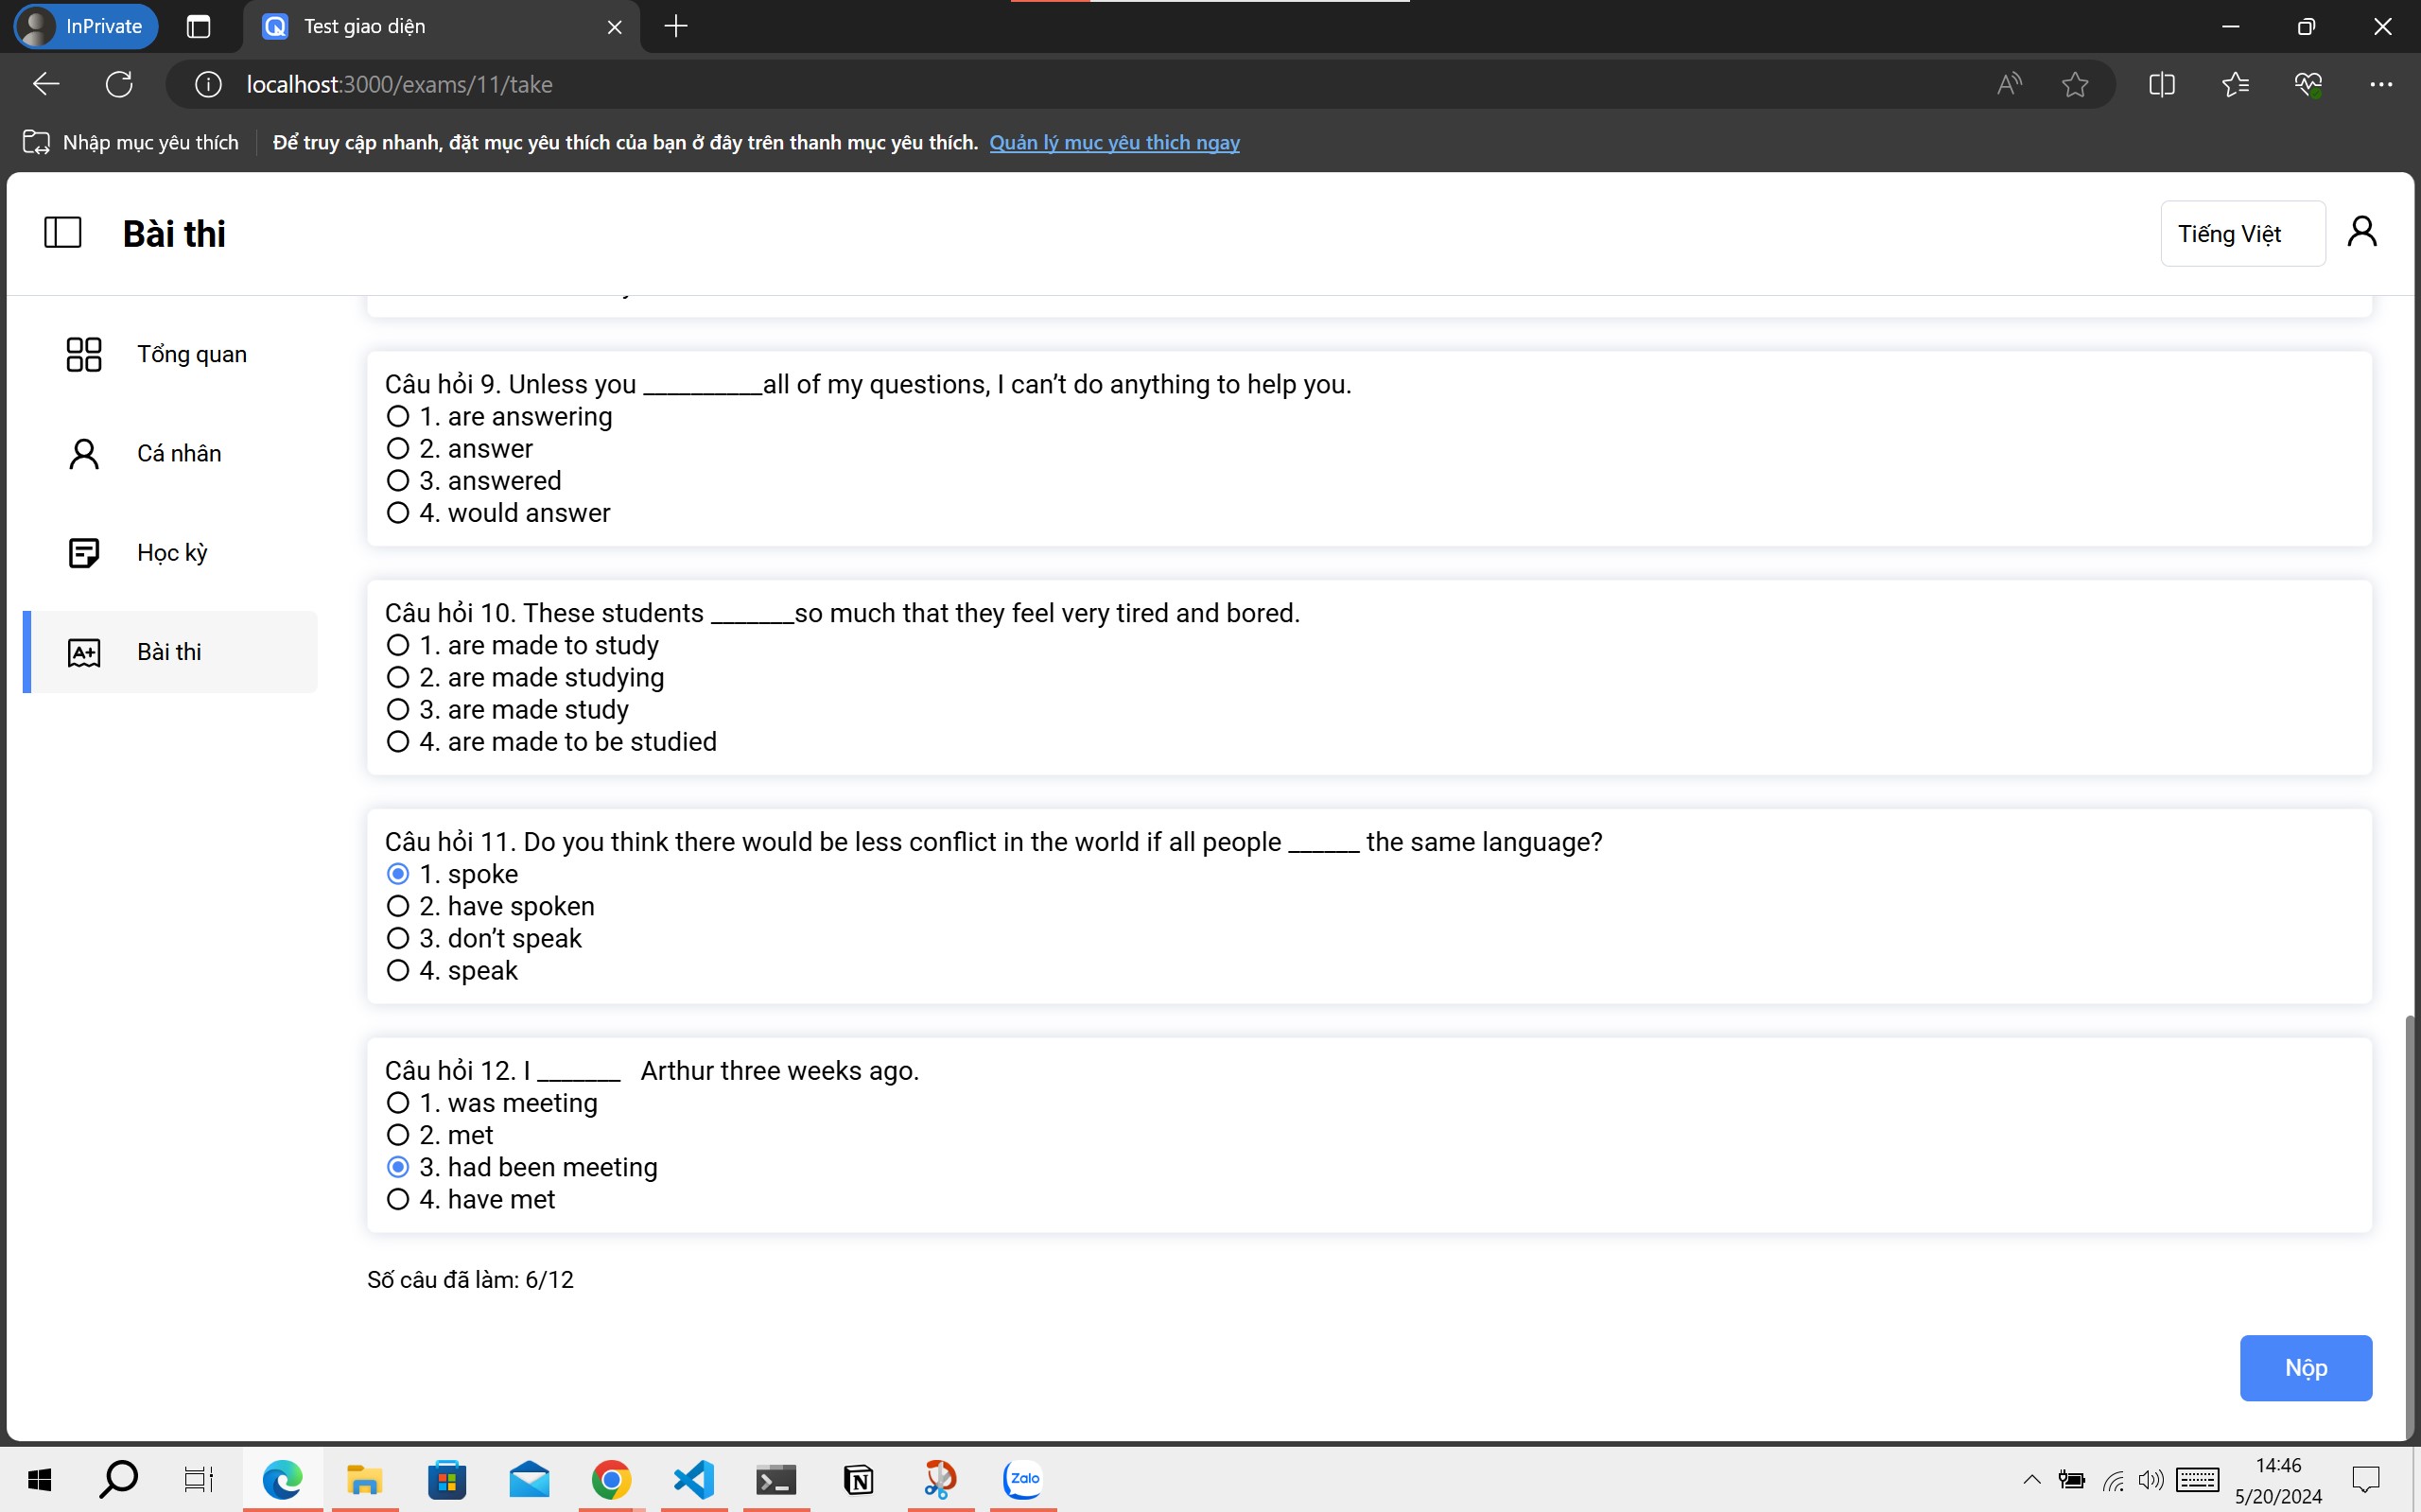Click the Tổng quan dashboard icon
The image size is (2421, 1512).
pyautogui.click(x=84, y=354)
